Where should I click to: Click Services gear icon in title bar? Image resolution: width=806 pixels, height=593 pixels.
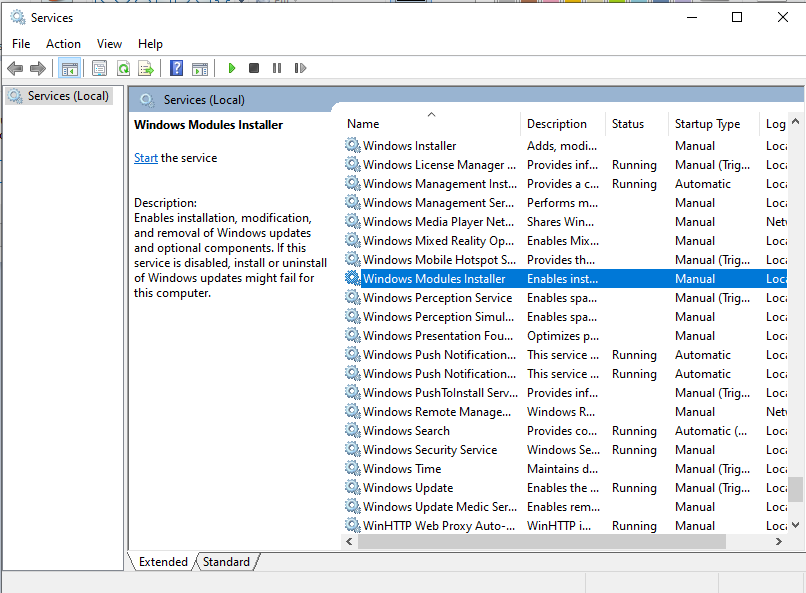[18, 17]
